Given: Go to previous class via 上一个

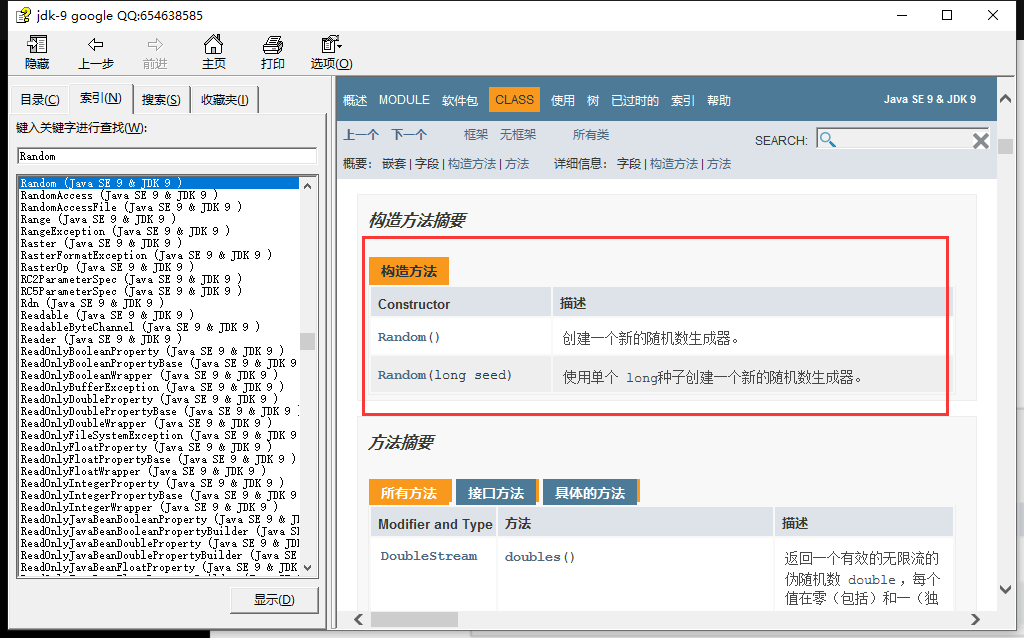Looking at the screenshot, I should tap(360, 135).
